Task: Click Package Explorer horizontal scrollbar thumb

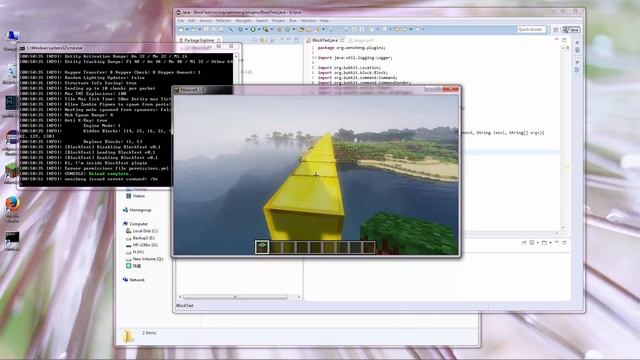Action: pos(235,297)
